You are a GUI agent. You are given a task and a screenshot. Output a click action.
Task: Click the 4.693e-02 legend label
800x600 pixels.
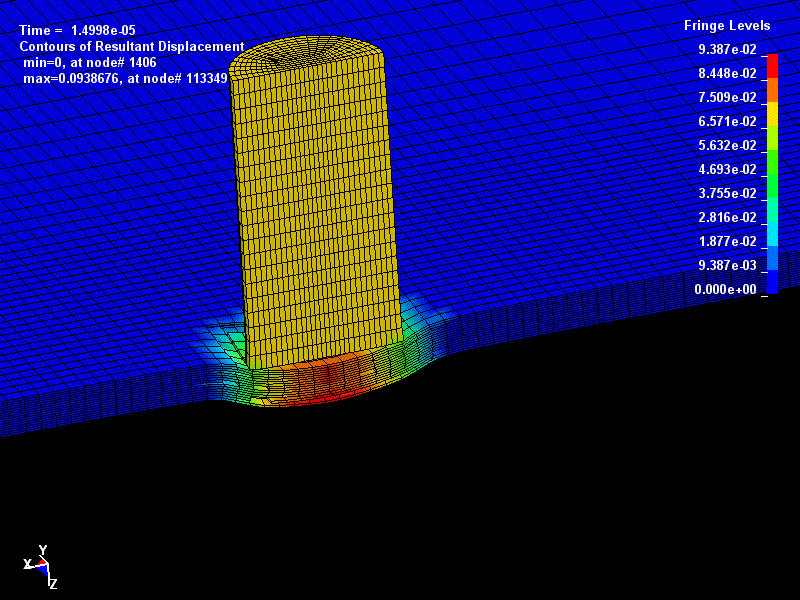pos(728,167)
